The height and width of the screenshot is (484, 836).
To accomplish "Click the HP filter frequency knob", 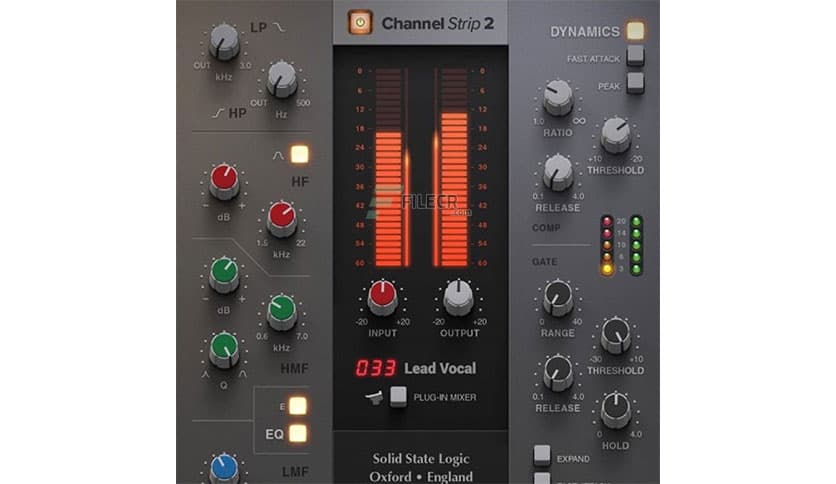I will pos(282,80).
